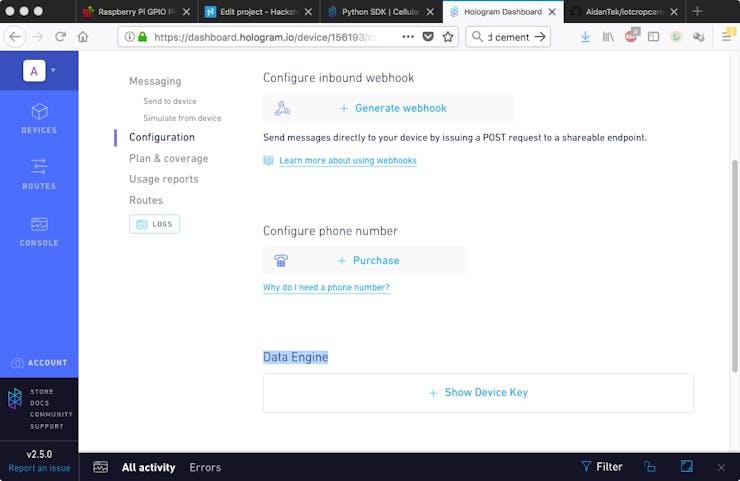
Task: Select Messaging in device menu
Action: coord(155,81)
